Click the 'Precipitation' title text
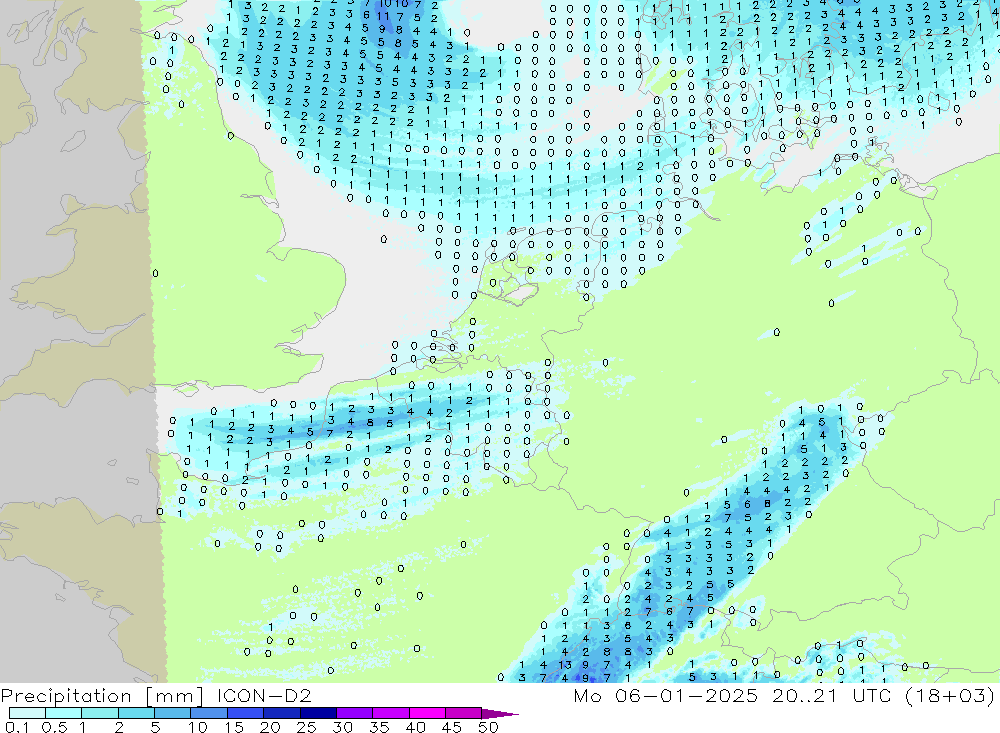 pos(66,695)
